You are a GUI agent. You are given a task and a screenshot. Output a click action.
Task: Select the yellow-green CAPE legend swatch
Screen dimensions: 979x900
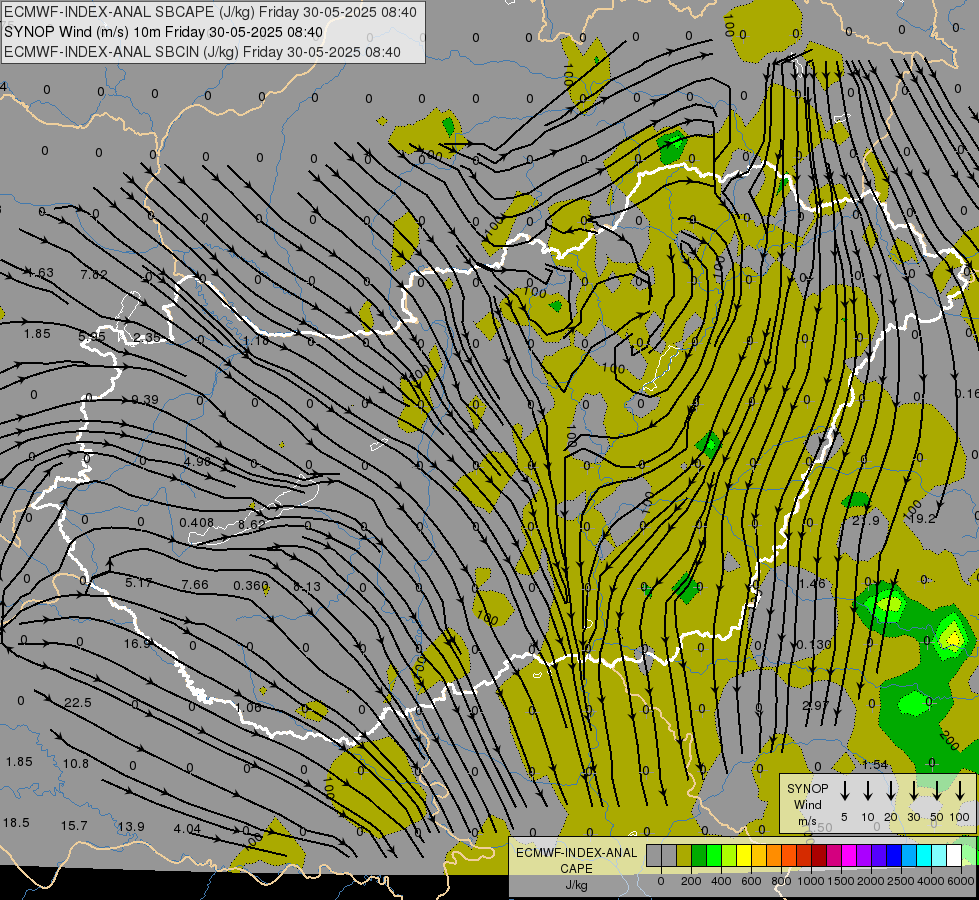[729, 855]
